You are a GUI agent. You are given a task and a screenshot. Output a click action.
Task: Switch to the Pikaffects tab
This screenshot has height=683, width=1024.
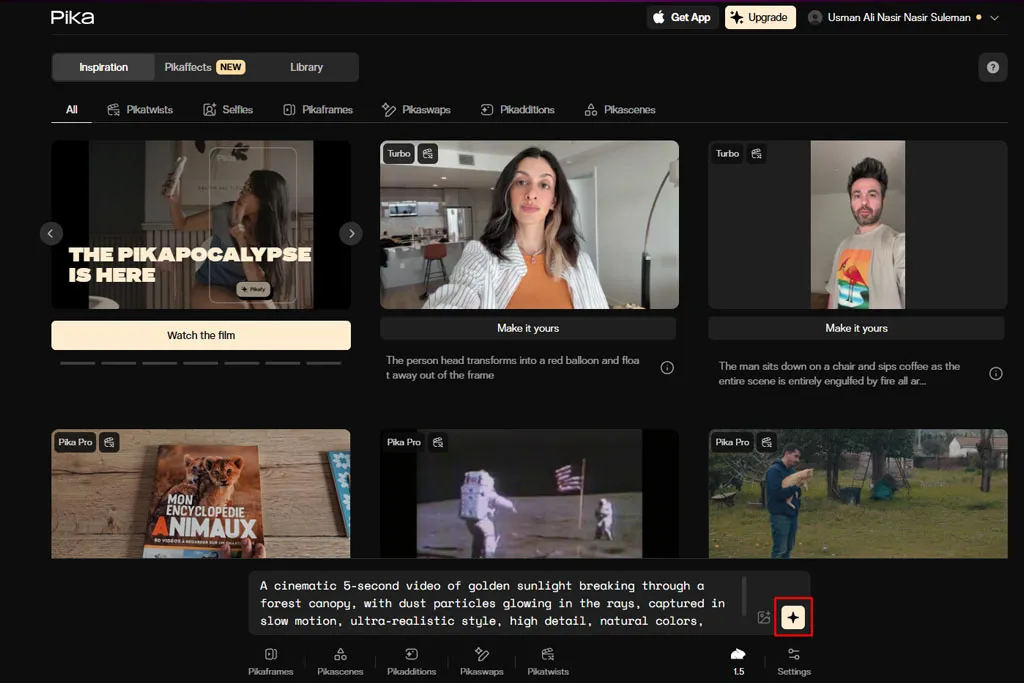pos(204,67)
